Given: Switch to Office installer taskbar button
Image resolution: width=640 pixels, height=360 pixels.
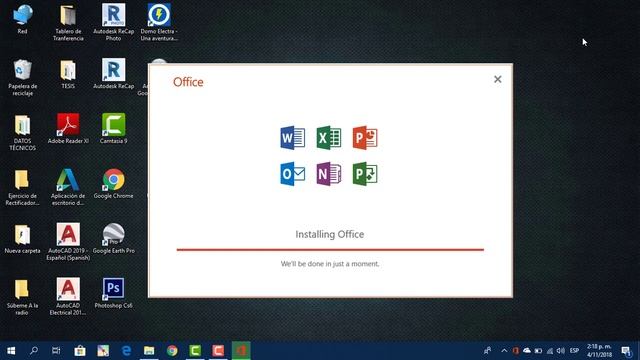Looking at the screenshot, I should click(241, 351).
